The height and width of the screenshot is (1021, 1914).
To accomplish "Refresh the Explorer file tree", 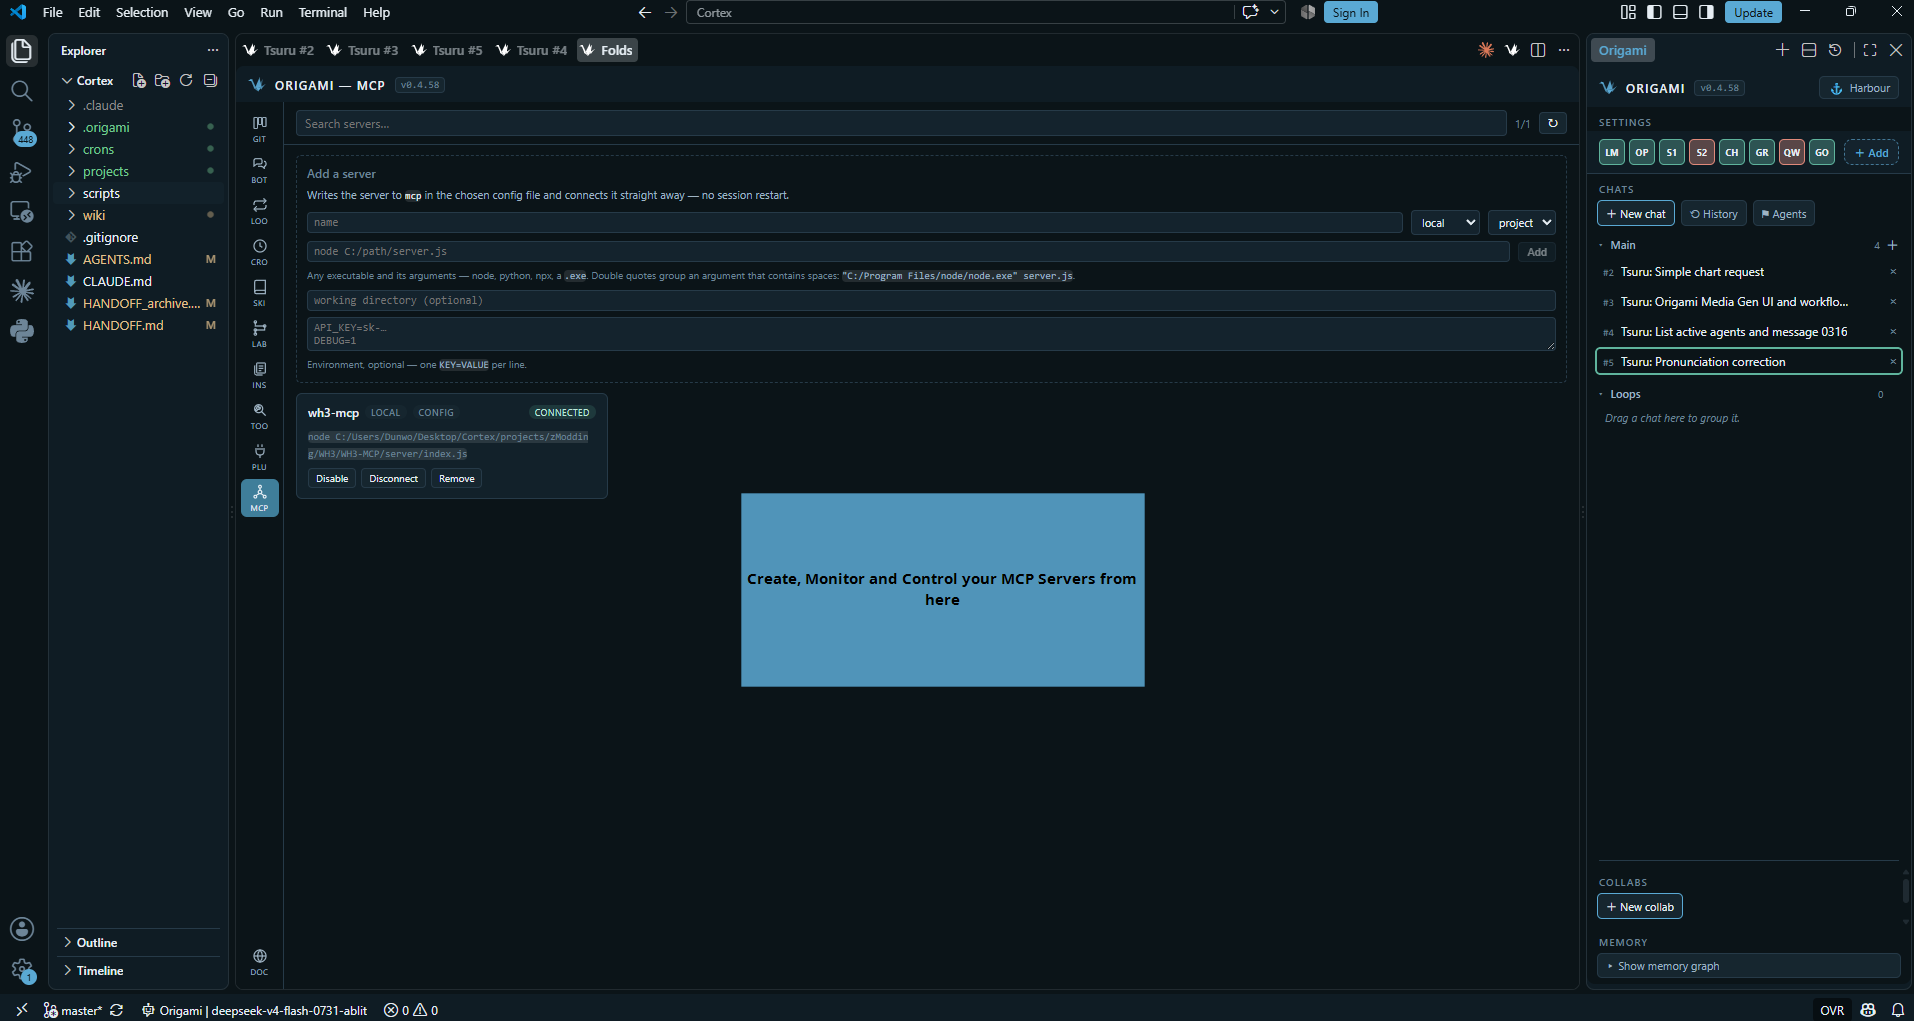I will point(186,80).
